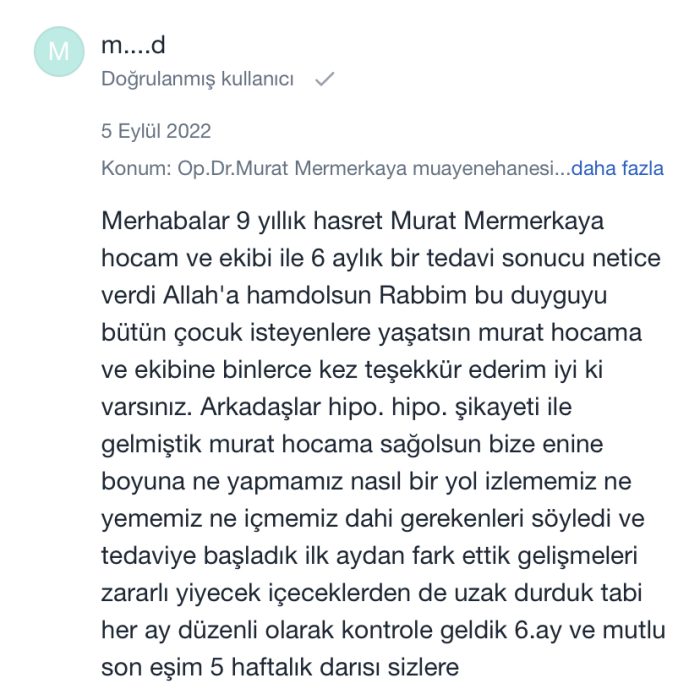The height and width of the screenshot is (700, 700).
Task: Click the verified user checkmark icon
Action: [323, 79]
